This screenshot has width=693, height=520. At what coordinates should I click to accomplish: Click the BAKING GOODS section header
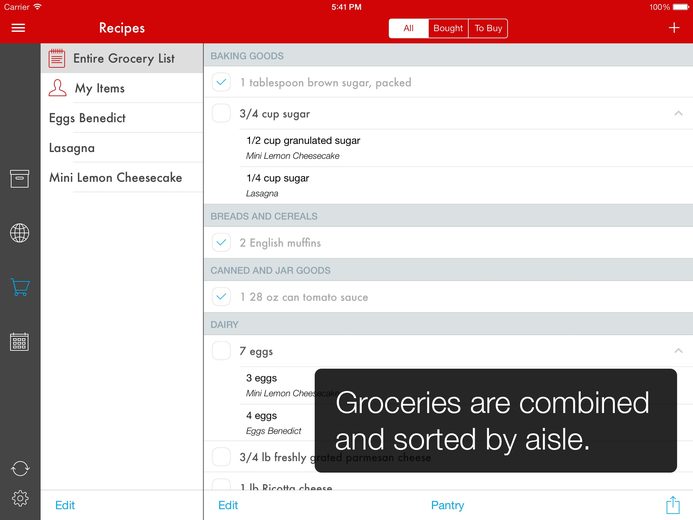point(449,56)
